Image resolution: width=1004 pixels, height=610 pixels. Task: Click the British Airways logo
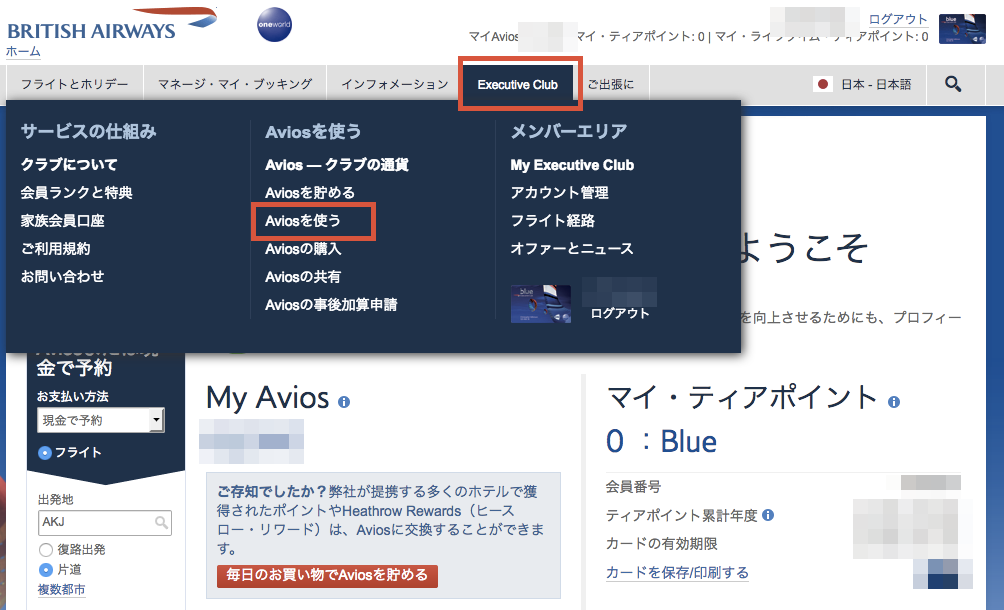coord(112,25)
